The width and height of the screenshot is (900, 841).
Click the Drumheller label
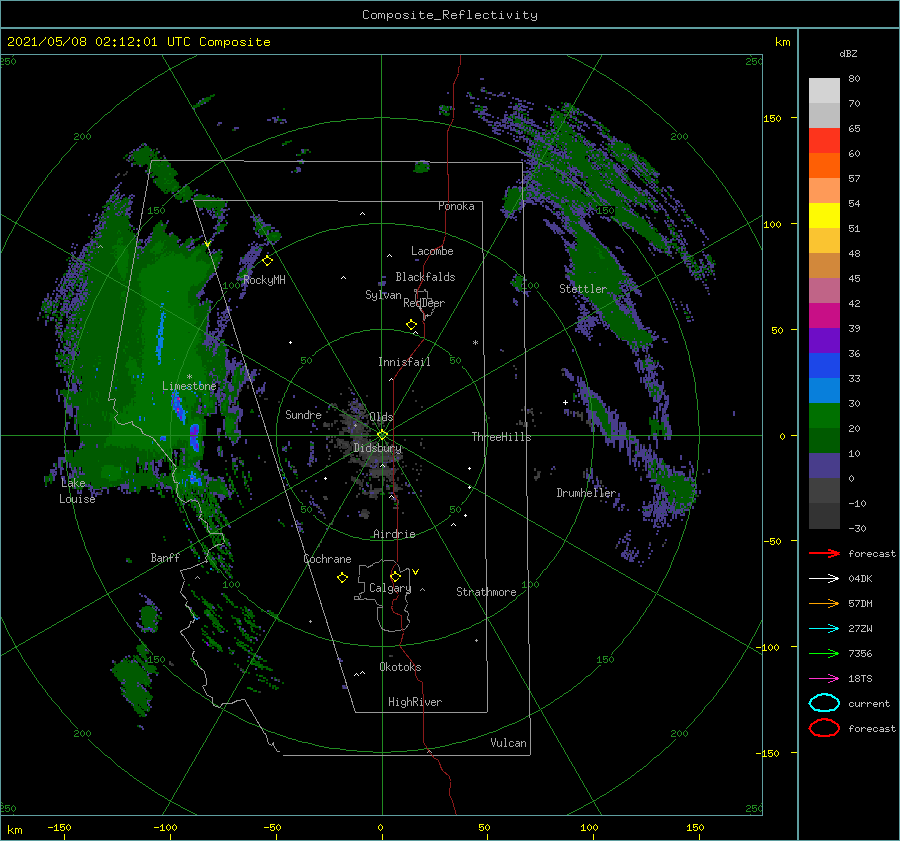[586, 493]
